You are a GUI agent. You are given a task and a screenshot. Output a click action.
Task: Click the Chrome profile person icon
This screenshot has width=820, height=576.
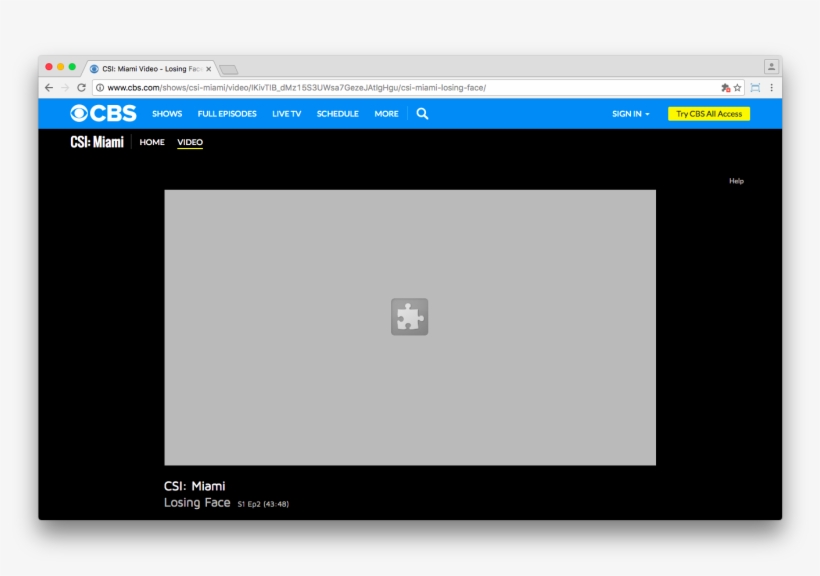[771, 66]
